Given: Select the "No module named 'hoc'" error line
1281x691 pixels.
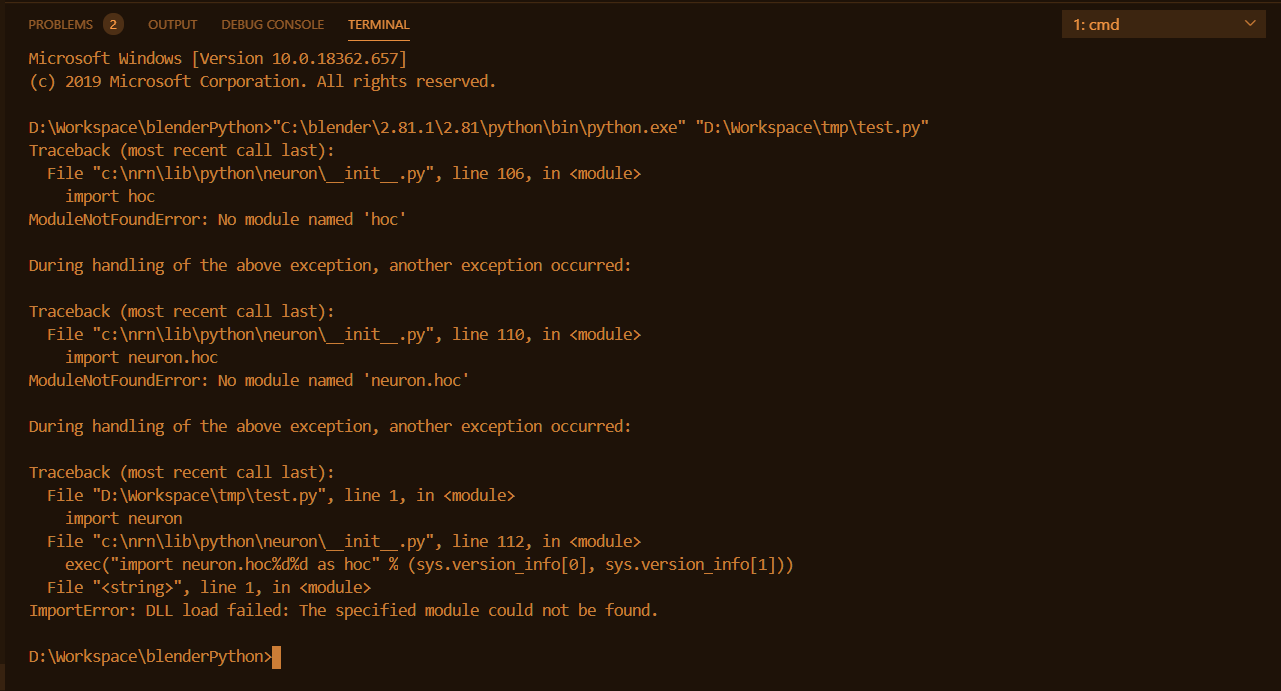Looking at the screenshot, I should click(x=216, y=218).
